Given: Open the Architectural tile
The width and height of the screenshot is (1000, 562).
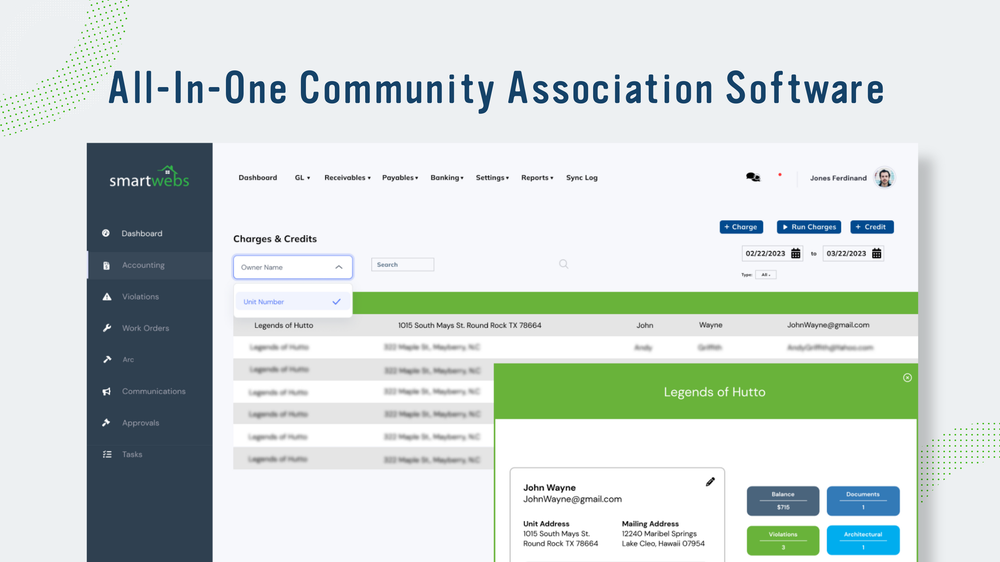Looking at the screenshot, I should point(863,540).
